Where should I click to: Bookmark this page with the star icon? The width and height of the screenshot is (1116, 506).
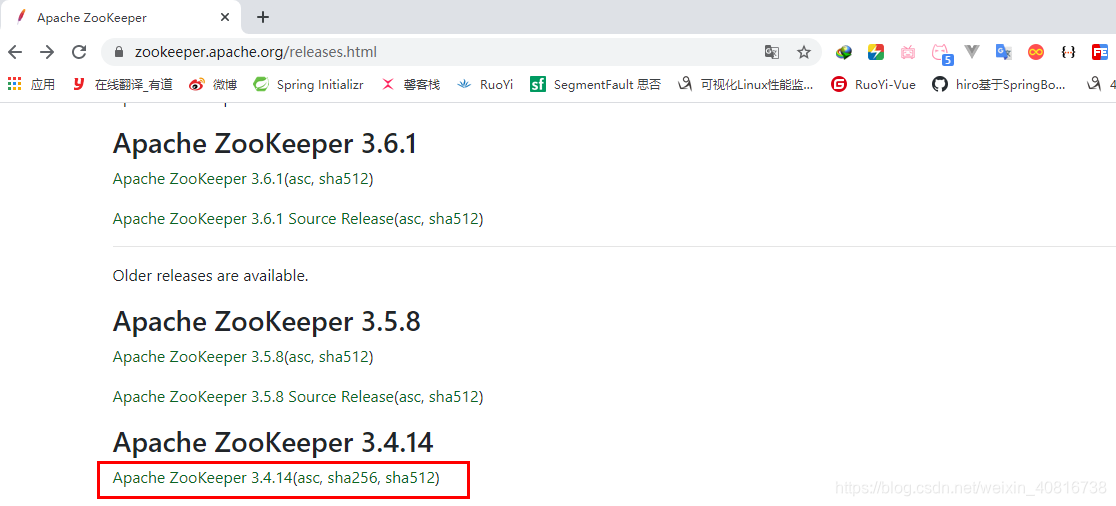[x=804, y=52]
